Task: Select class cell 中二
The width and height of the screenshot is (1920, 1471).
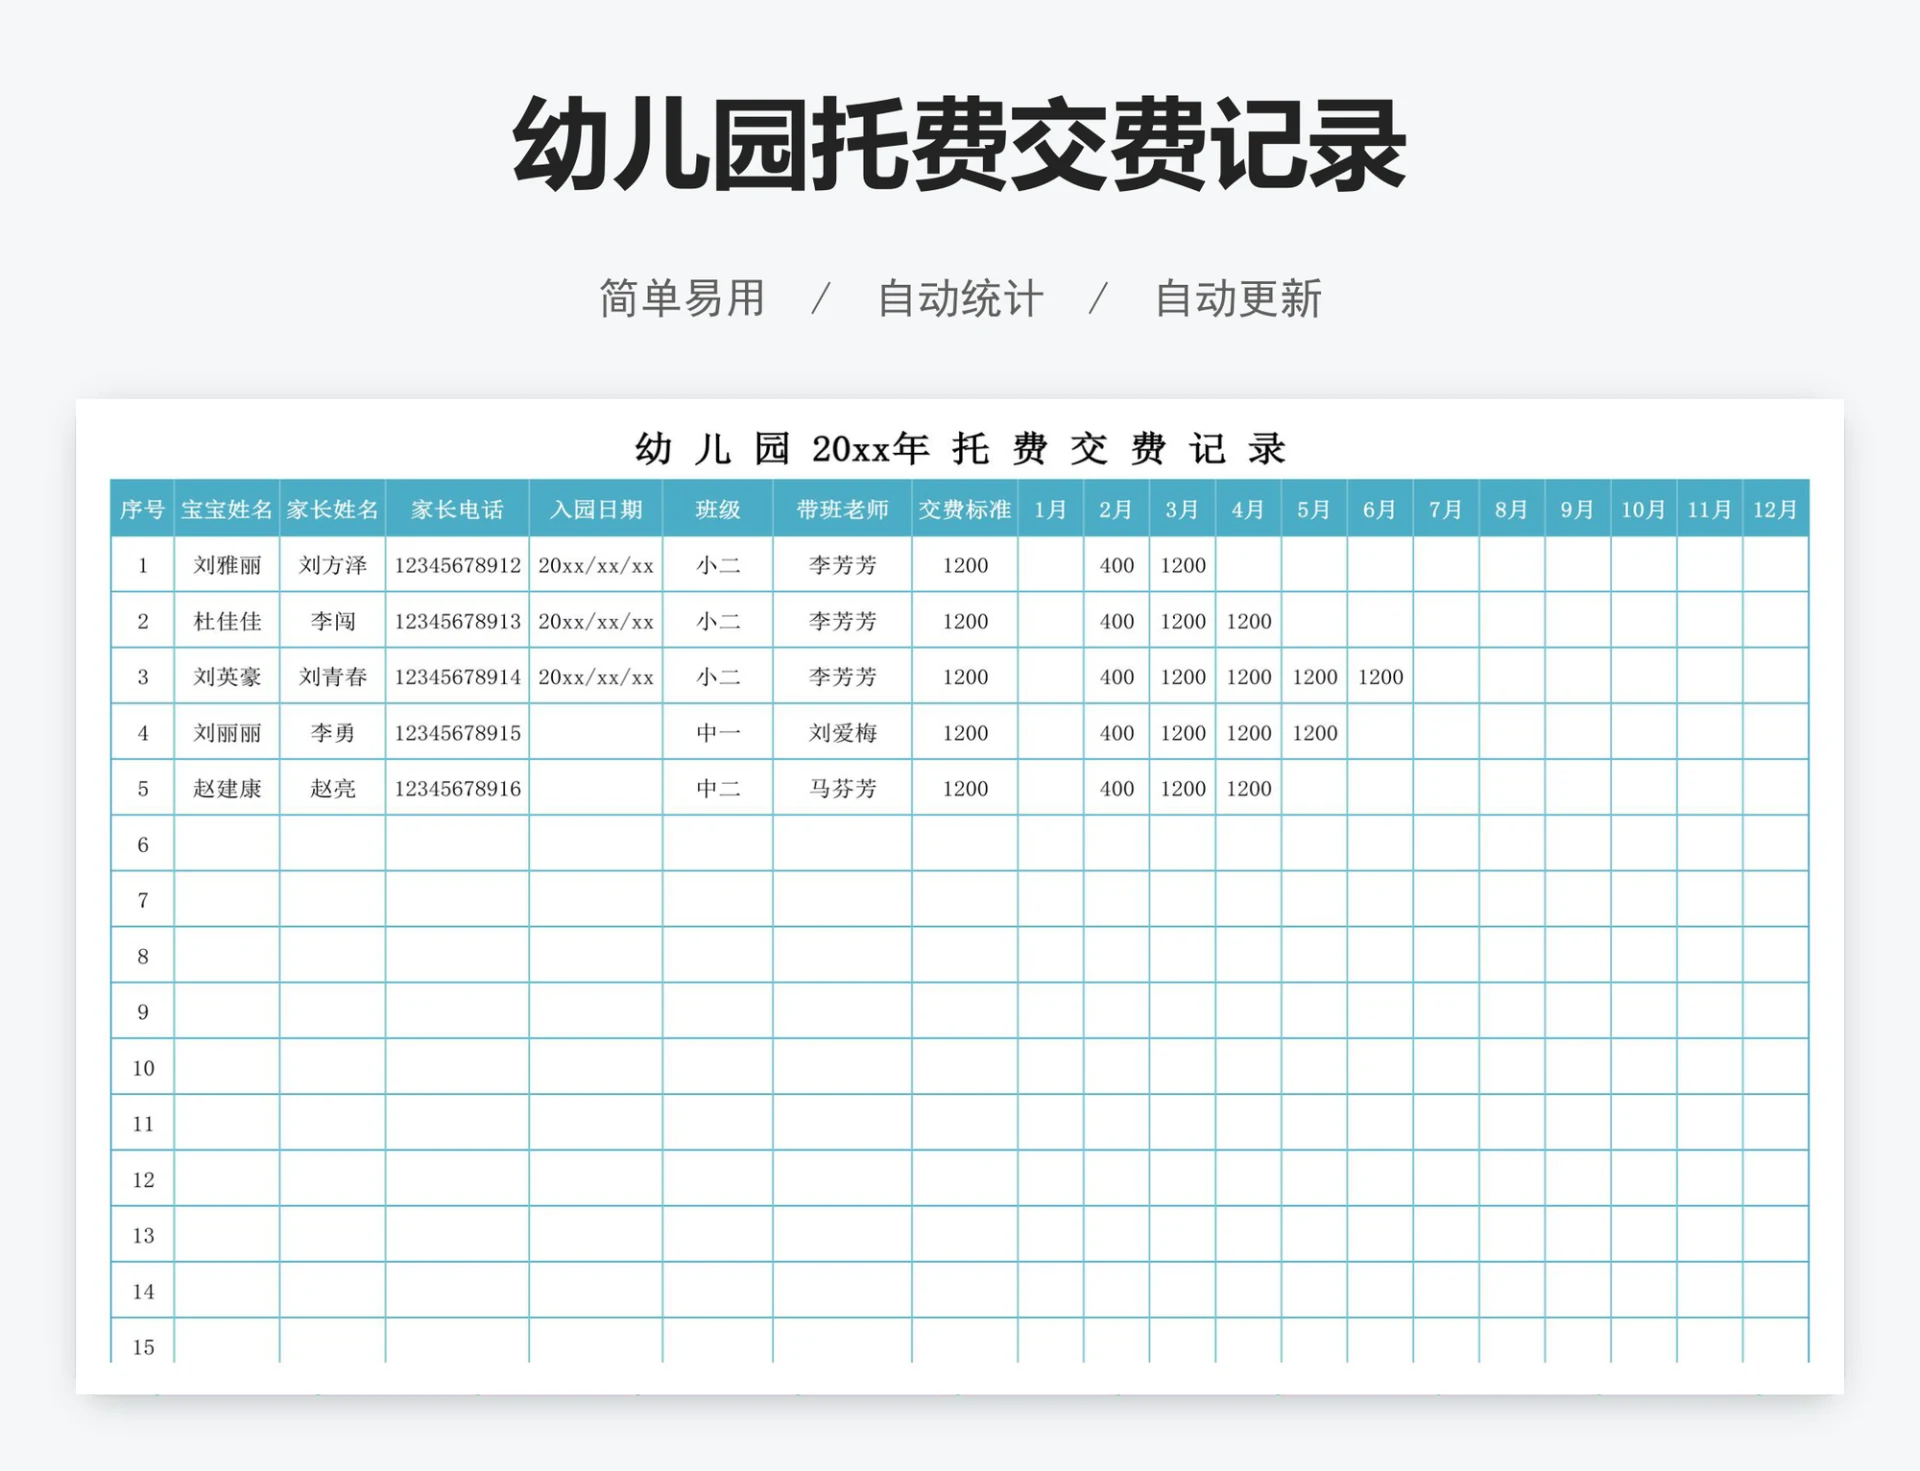Action: coord(718,789)
